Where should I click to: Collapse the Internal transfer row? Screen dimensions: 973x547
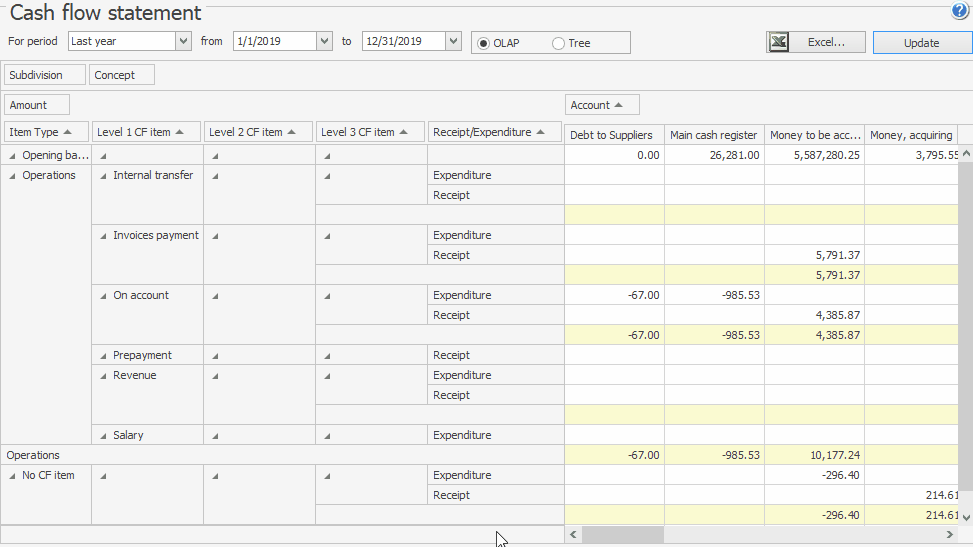click(103, 176)
